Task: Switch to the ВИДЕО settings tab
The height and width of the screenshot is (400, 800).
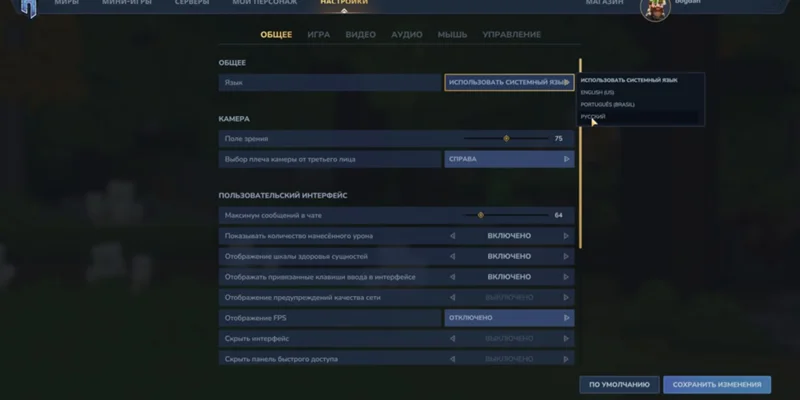Action: [x=360, y=35]
